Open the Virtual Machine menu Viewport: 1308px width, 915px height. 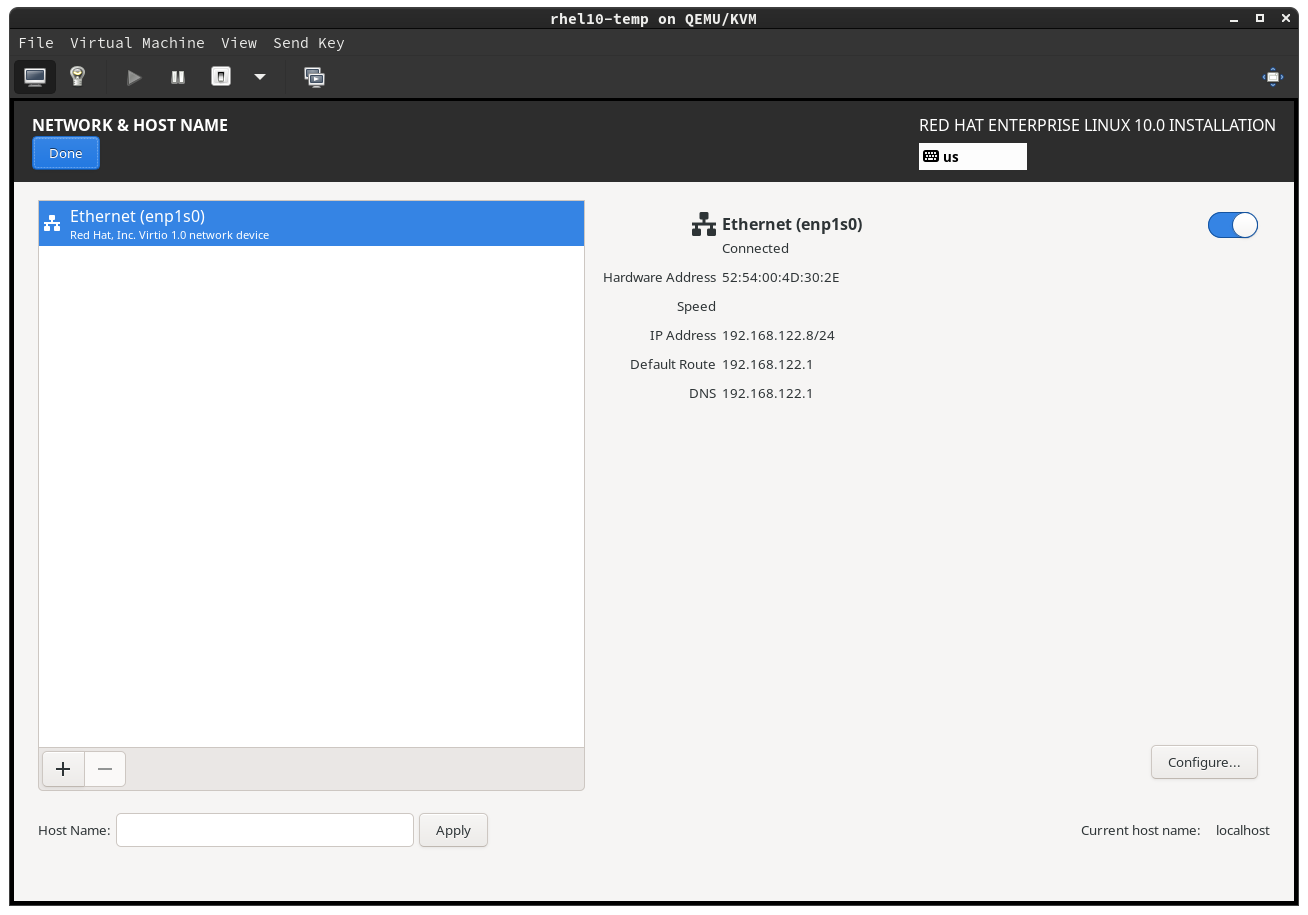pos(137,43)
